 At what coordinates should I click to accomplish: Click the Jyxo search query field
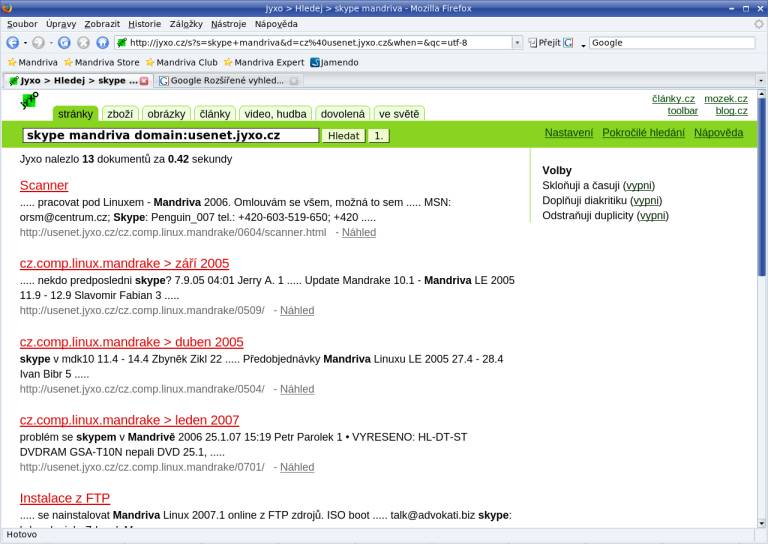[170, 136]
